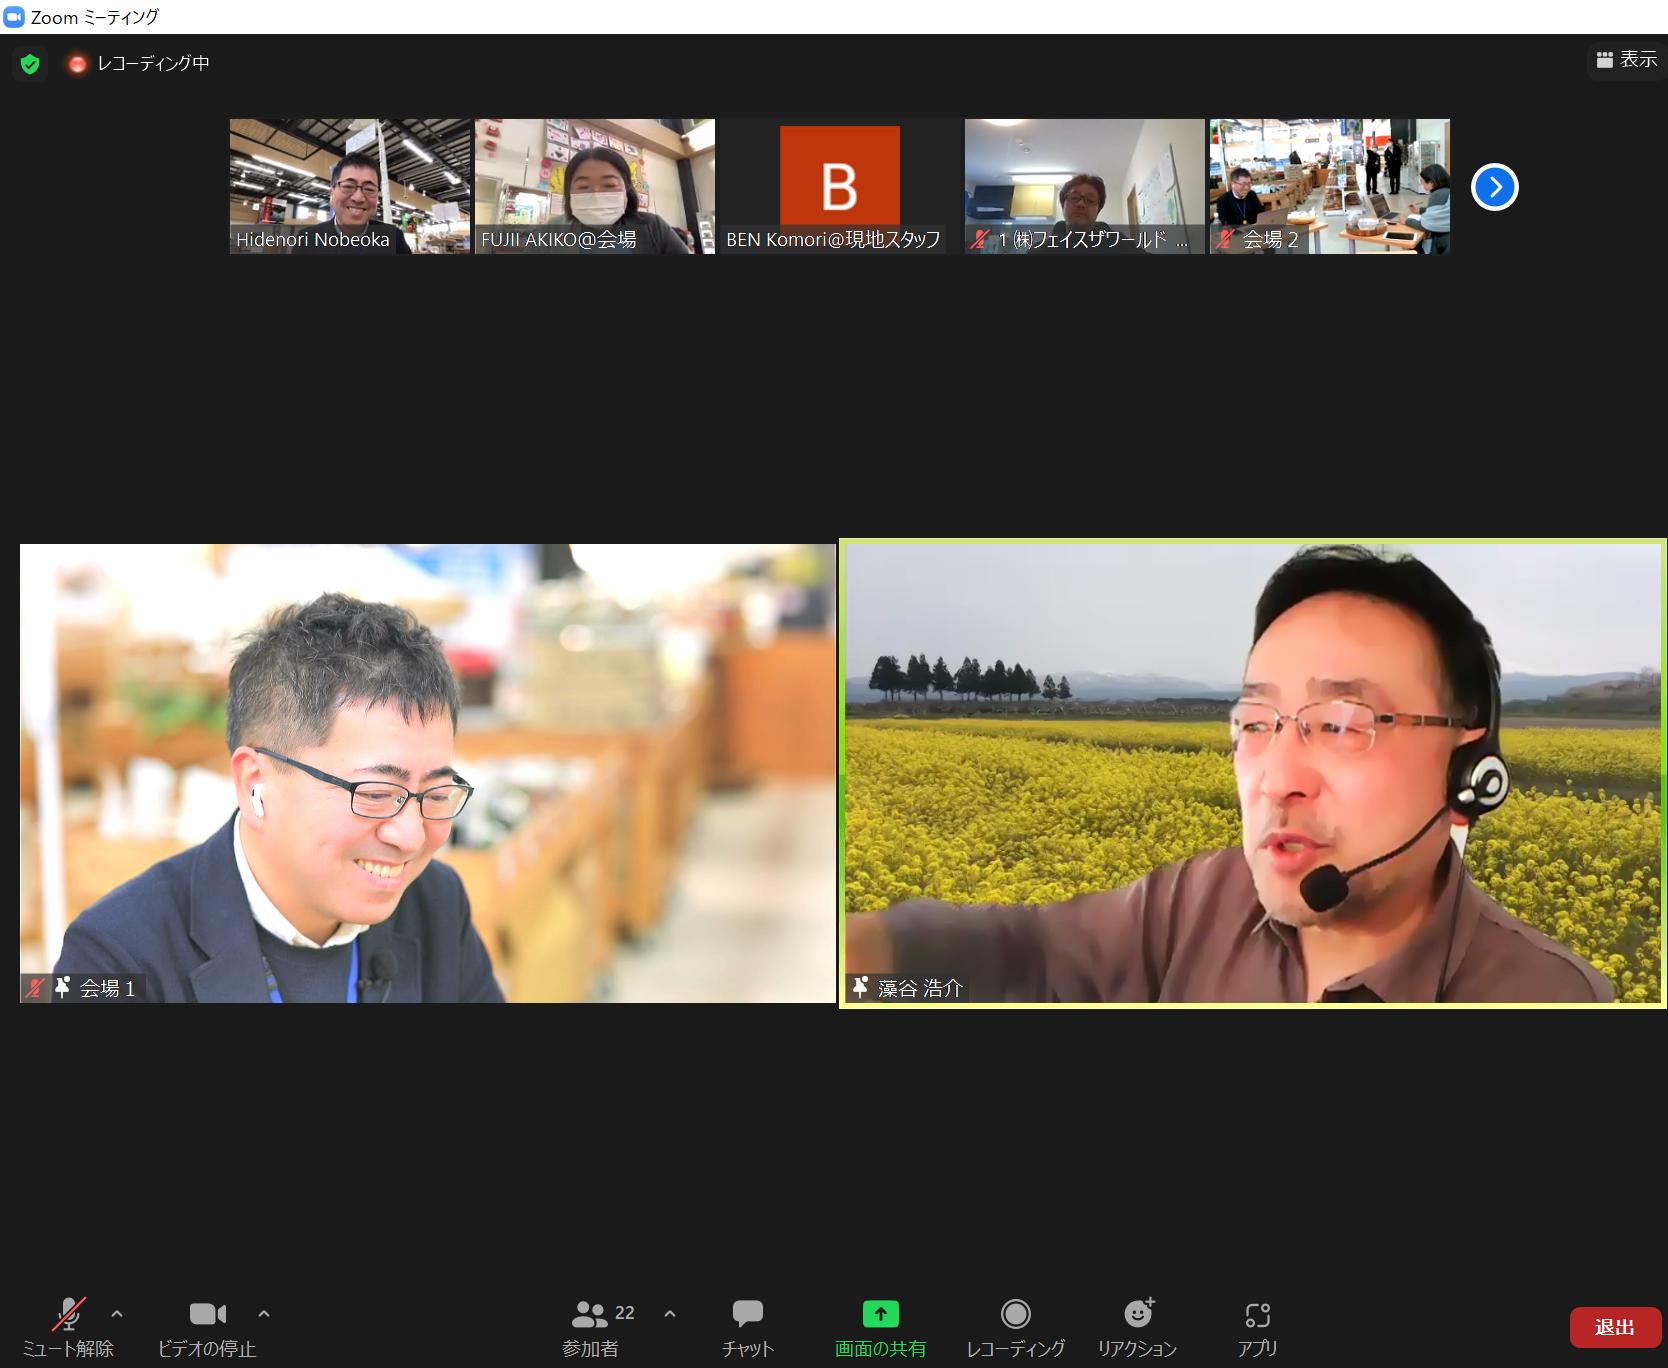Image resolution: width=1668 pixels, height=1368 pixels.
Task: Click muted mic icon on 会場 1 label
Action: tap(35, 988)
